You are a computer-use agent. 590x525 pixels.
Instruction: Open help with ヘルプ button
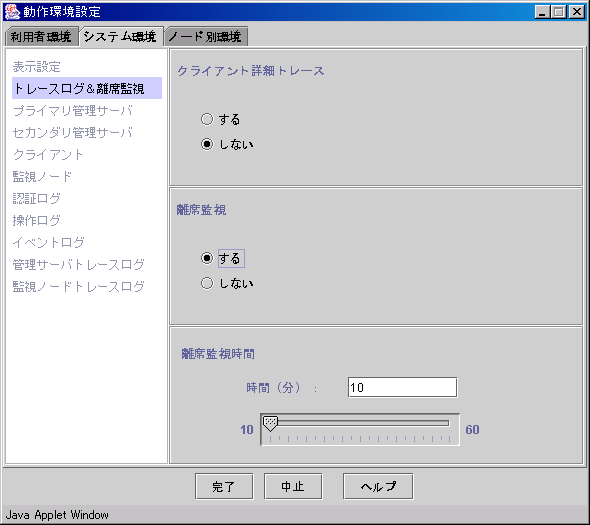tap(378, 487)
